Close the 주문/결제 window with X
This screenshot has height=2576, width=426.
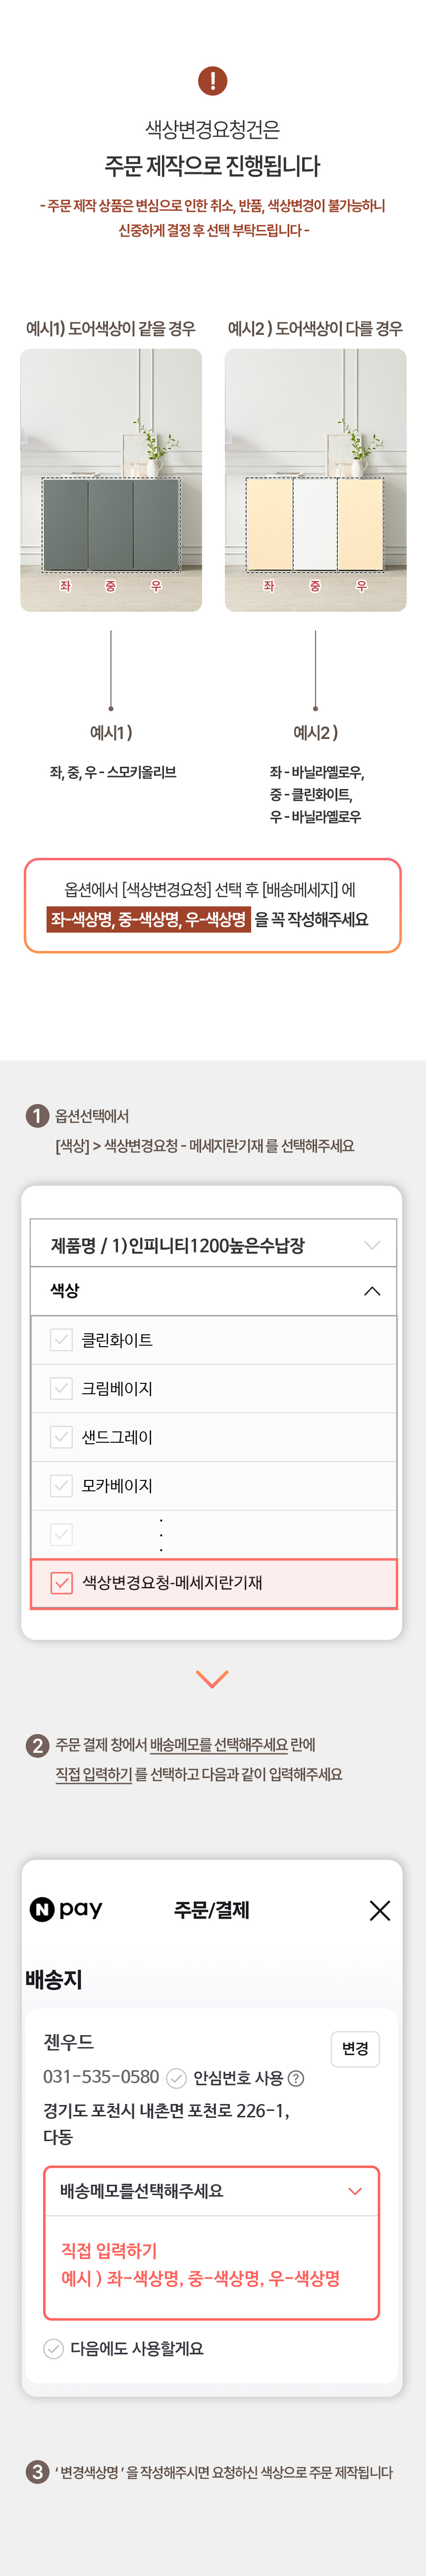point(380,1910)
